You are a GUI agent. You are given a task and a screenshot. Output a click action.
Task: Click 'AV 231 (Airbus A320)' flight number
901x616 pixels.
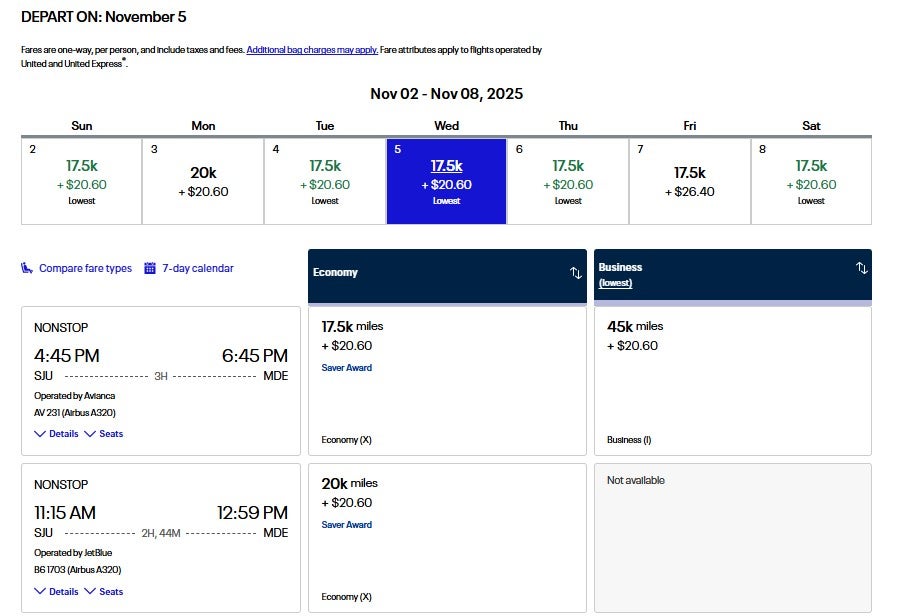pos(75,413)
